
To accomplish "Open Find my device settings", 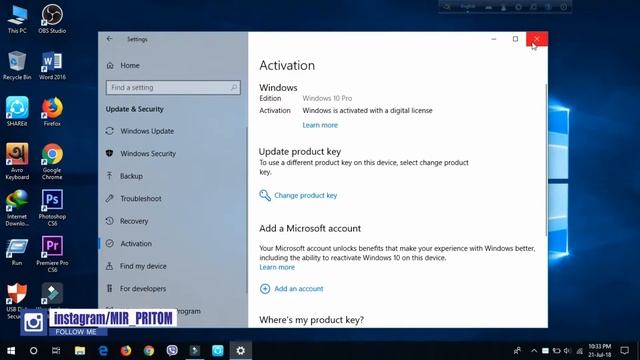I will coord(136,266).
